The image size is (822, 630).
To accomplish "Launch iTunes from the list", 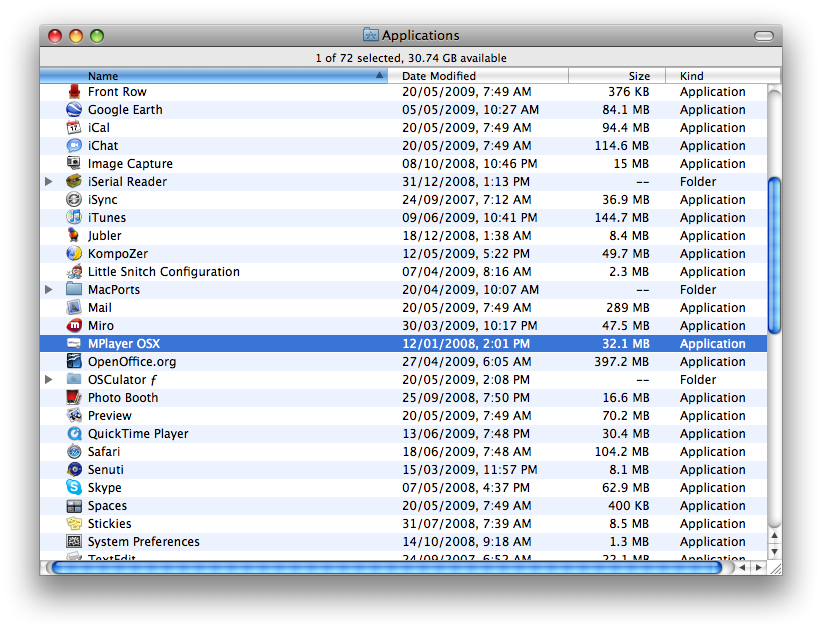I will 74,217.
